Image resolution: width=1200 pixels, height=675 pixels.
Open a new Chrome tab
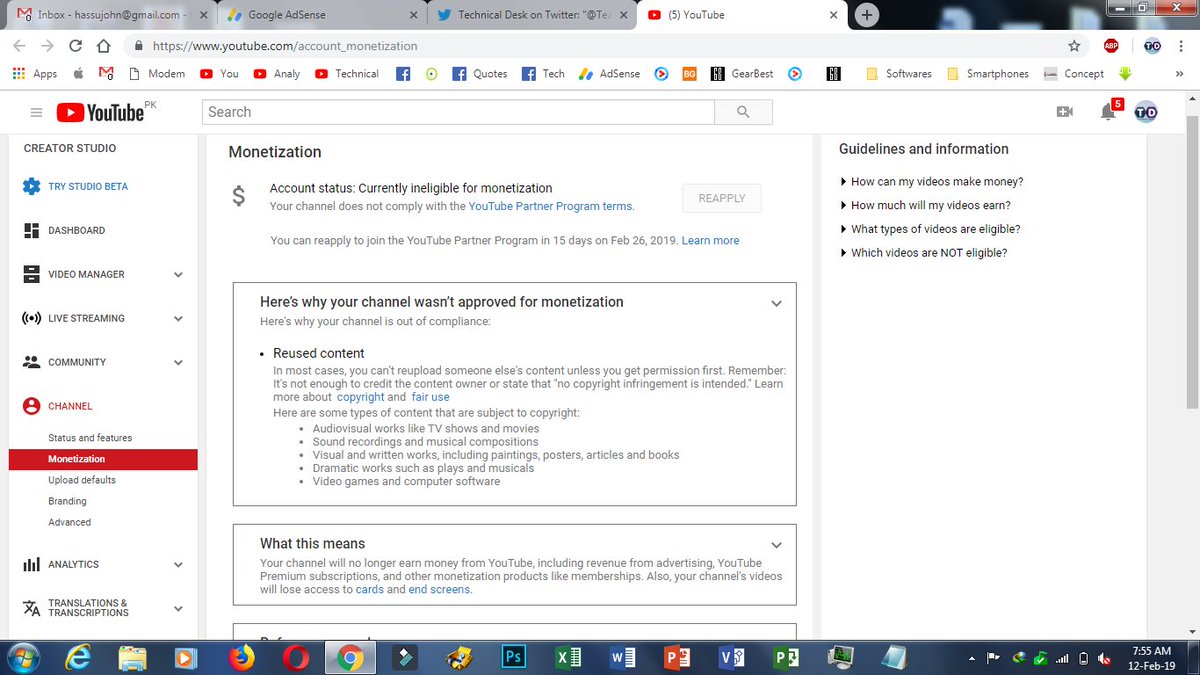[867, 15]
